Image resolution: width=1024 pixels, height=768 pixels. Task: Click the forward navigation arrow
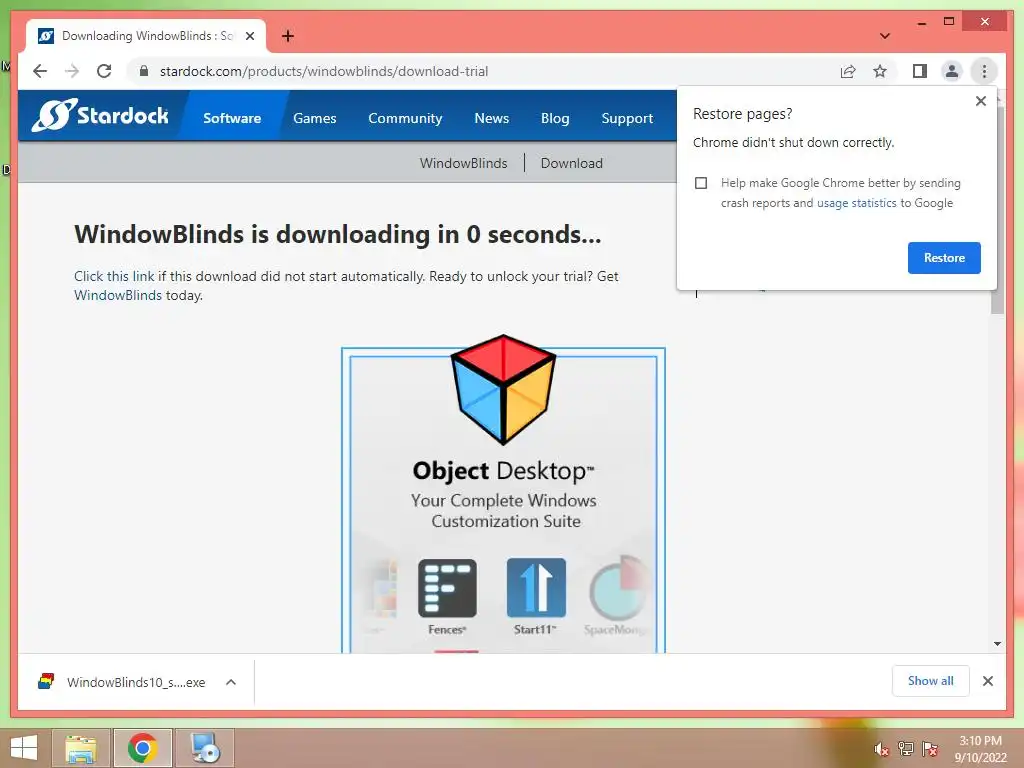point(72,71)
